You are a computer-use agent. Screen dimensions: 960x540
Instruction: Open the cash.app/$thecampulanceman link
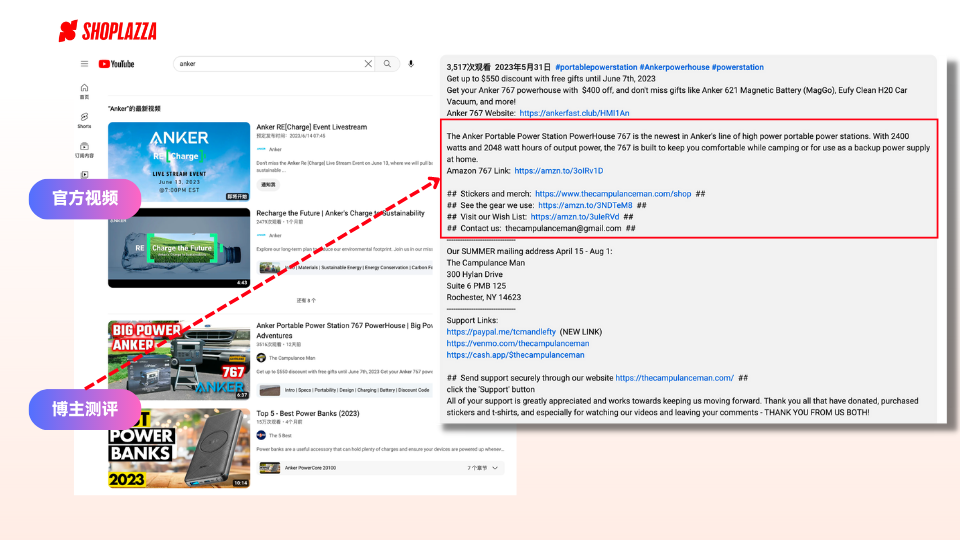pos(516,355)
